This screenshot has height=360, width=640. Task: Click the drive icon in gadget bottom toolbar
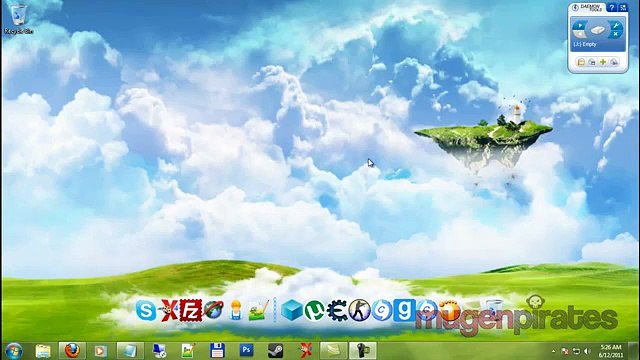[x=592, y=62]
